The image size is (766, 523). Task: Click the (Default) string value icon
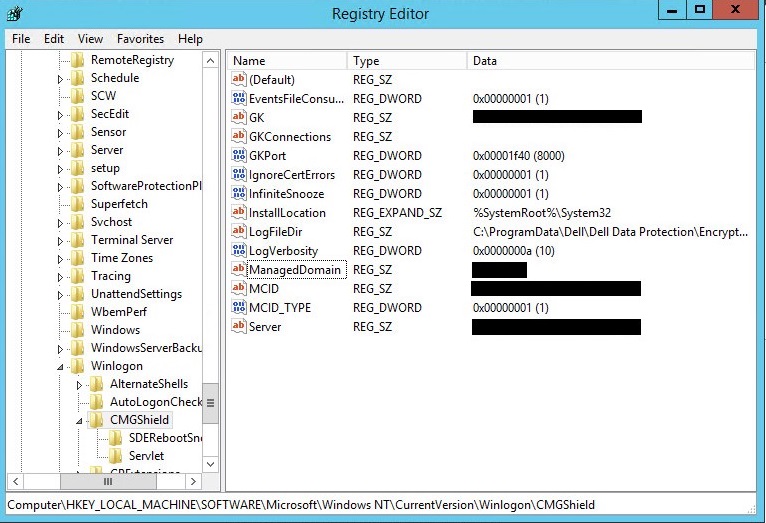click(x=238, y=79)
